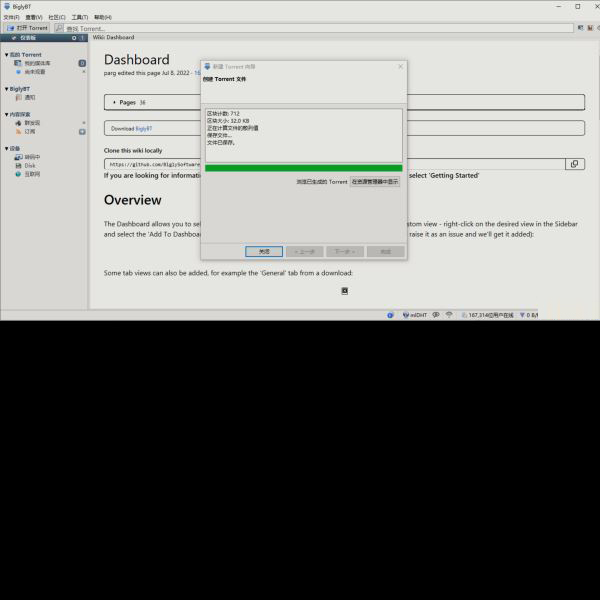
Task: Click the greyed Next (下一步) wizard button
Action: tap(345, 251)
